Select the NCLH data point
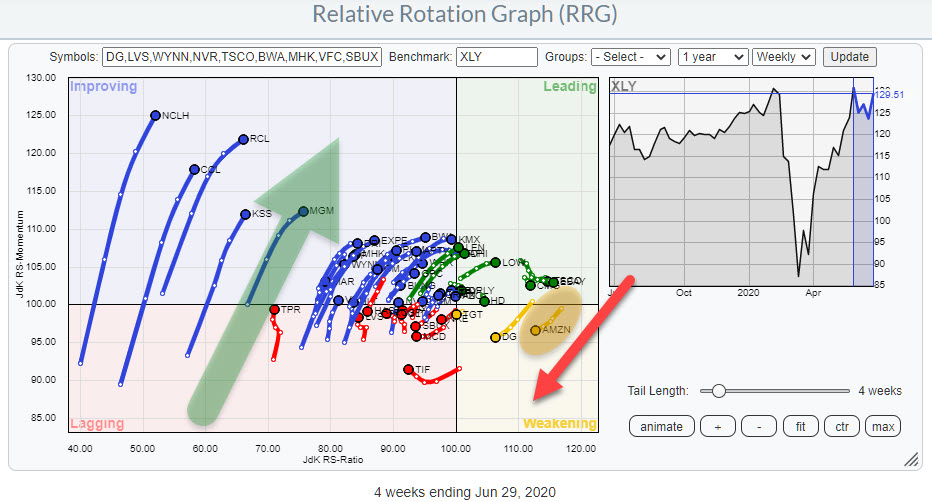The width and height of the screenshot is (932, 502). pyautogui.click(x=155, y=116)
